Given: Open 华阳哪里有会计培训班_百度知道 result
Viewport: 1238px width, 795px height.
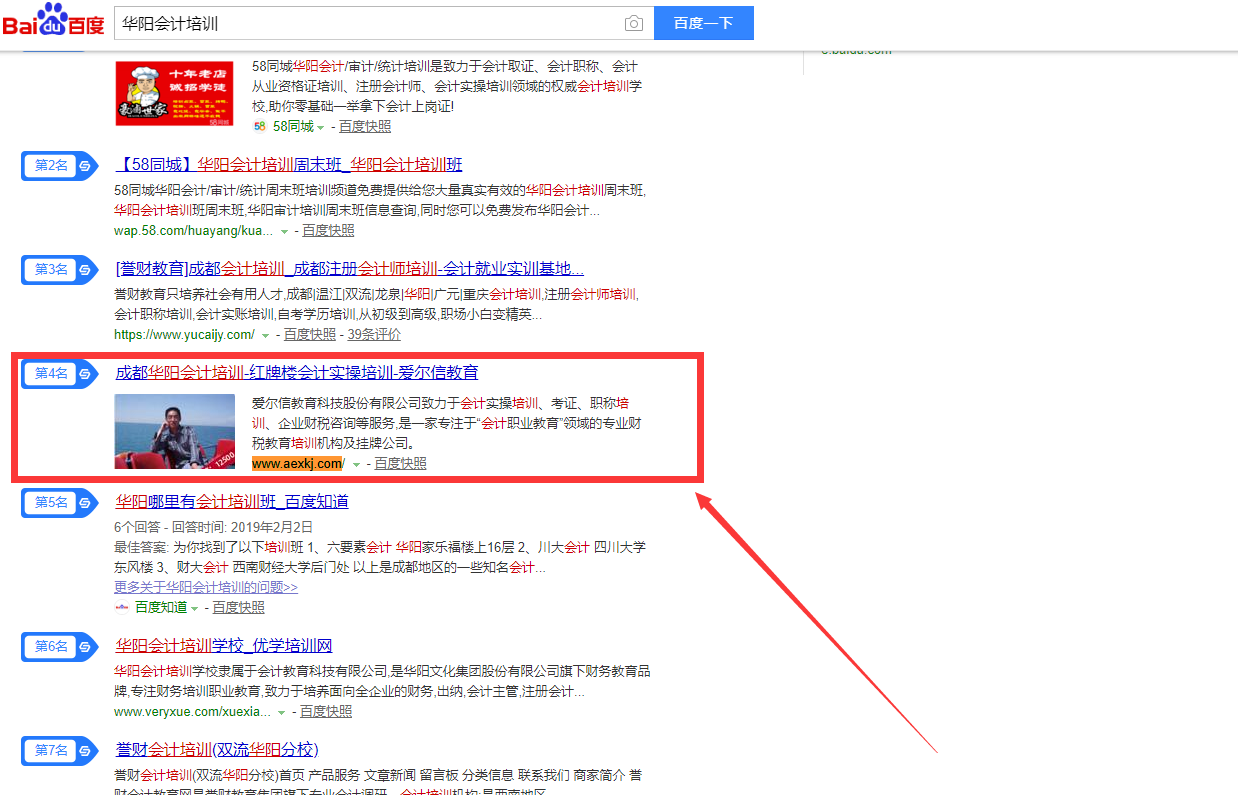Looking at the screenshot, I should tap(232, 502).
